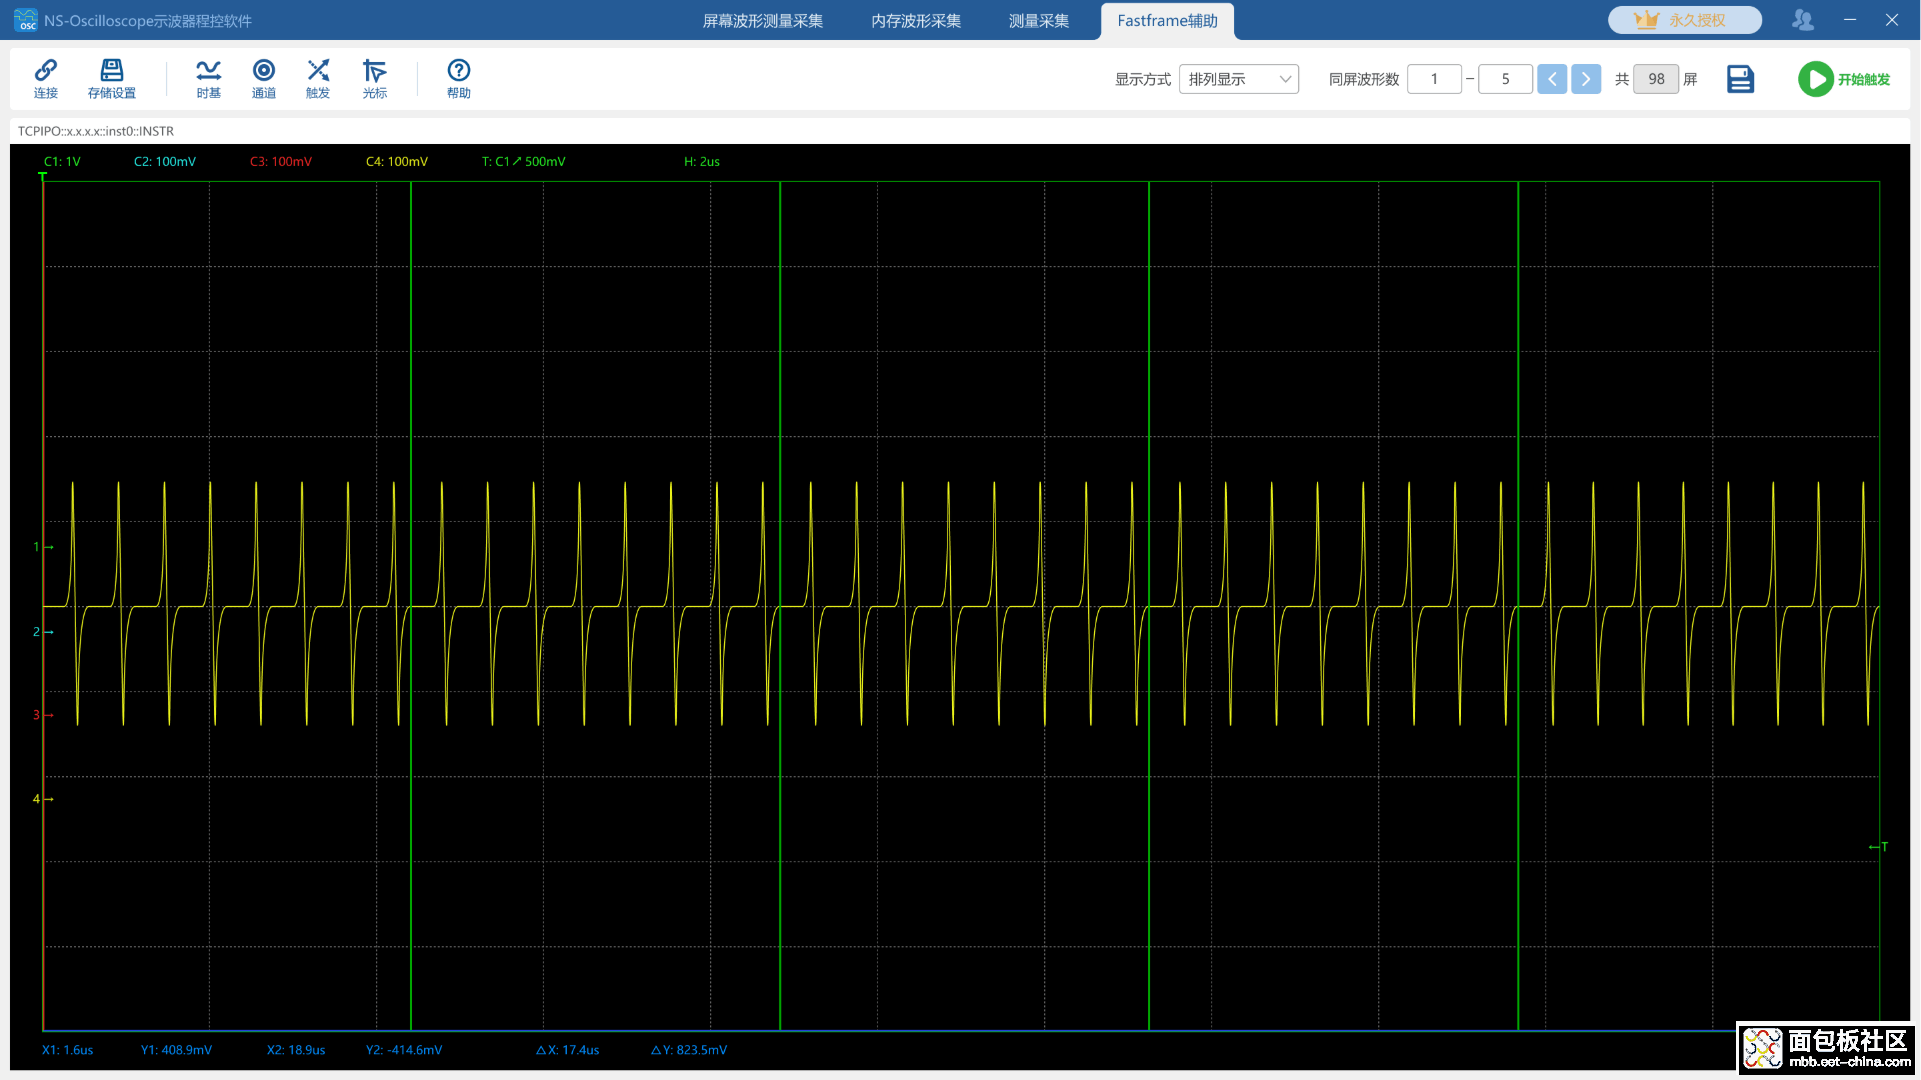Click the Y2: -414.6mV cursor readout
The height and width of the screenshot is (1080, 1921).
(x=404, y=1050)
